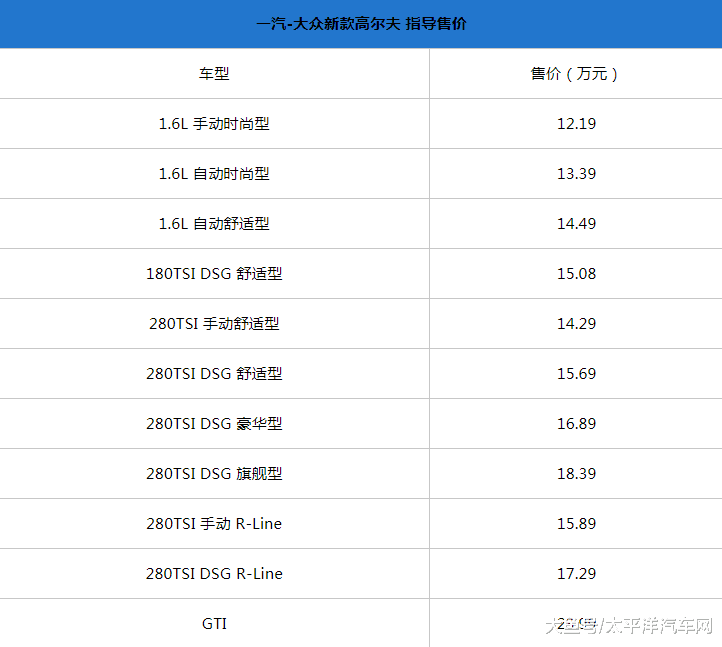The image size is (722, 647).
Task: Click the '180TSI DSG 舒适型' model cell
Action: pyautogui.click(x=214, y=274)
